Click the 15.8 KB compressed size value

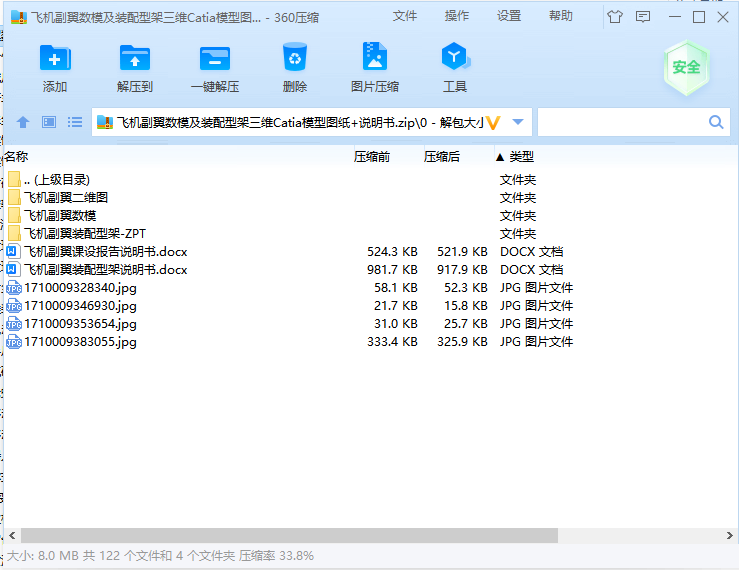[466, 306]
